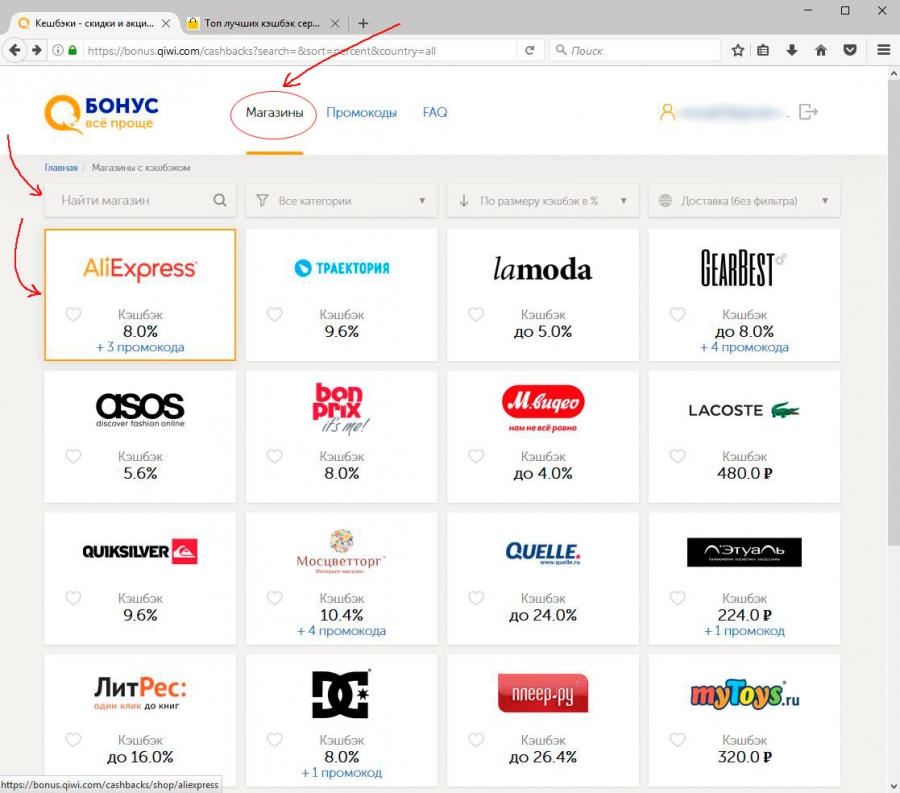Add AliExpress to favorites with heart
This screenshot has width=900, height=793.
pos(73,314)
